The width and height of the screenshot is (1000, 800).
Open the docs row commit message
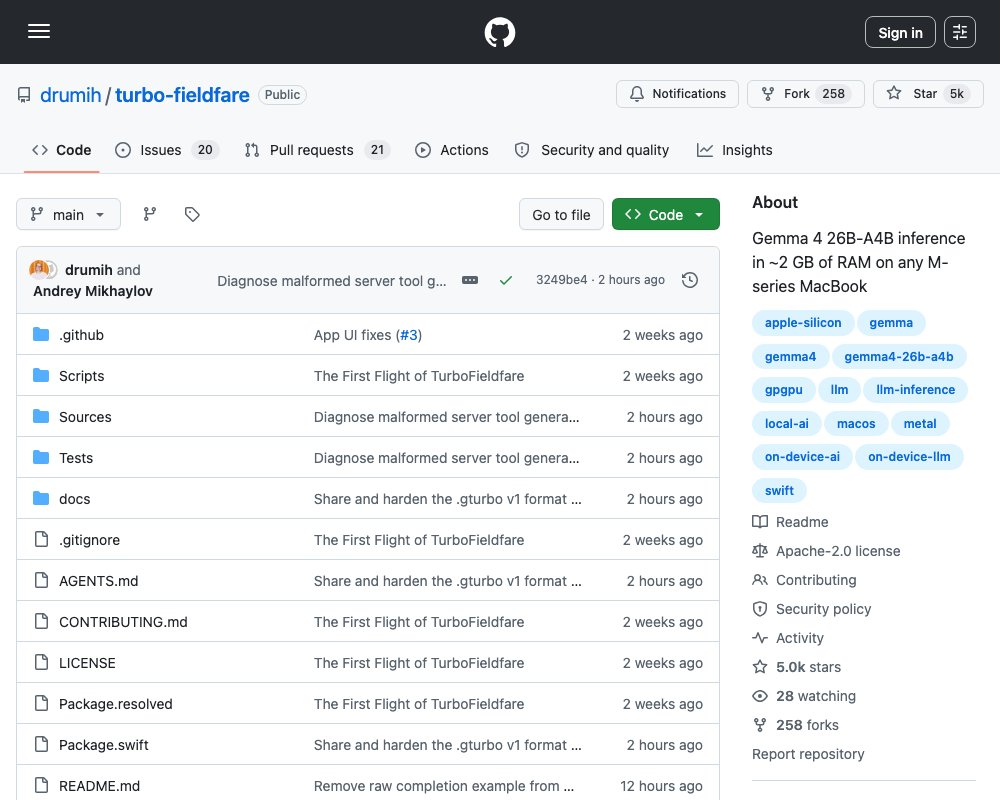point(448,499)
